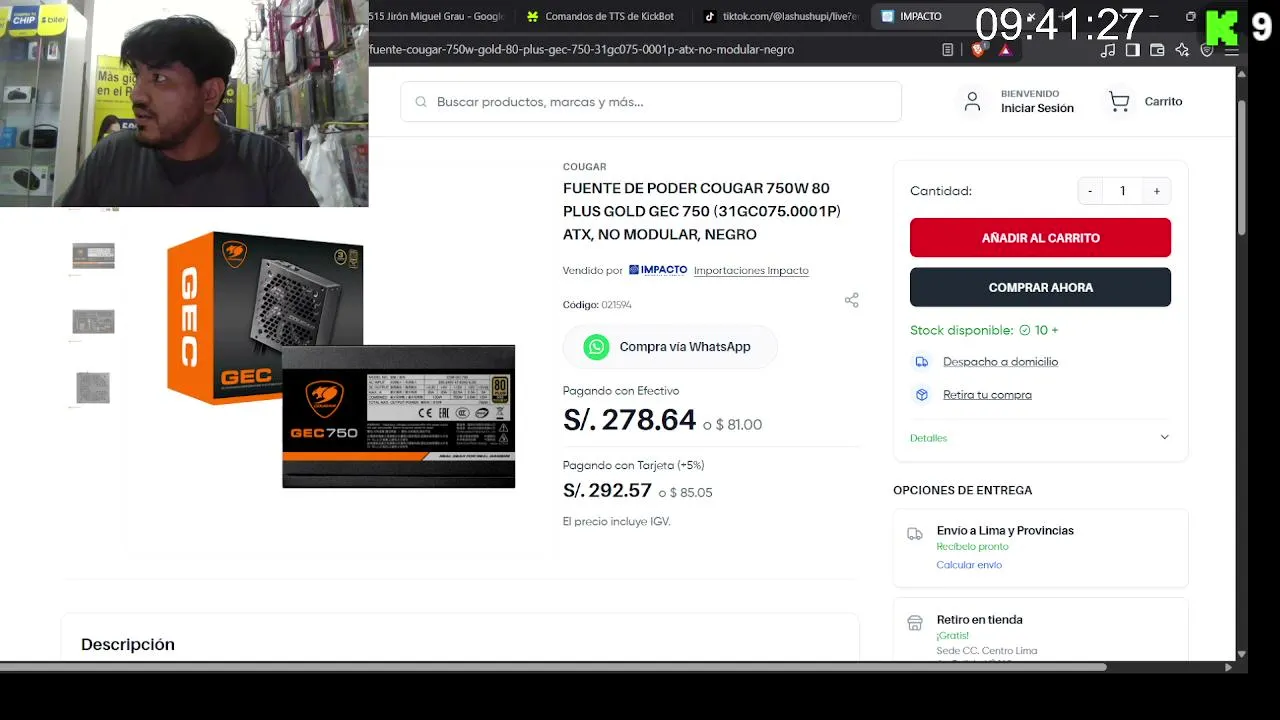Click the truck icon next to Despacho a domicilio
Screen dimensions: 1280x720
click(x=922, y=362)
